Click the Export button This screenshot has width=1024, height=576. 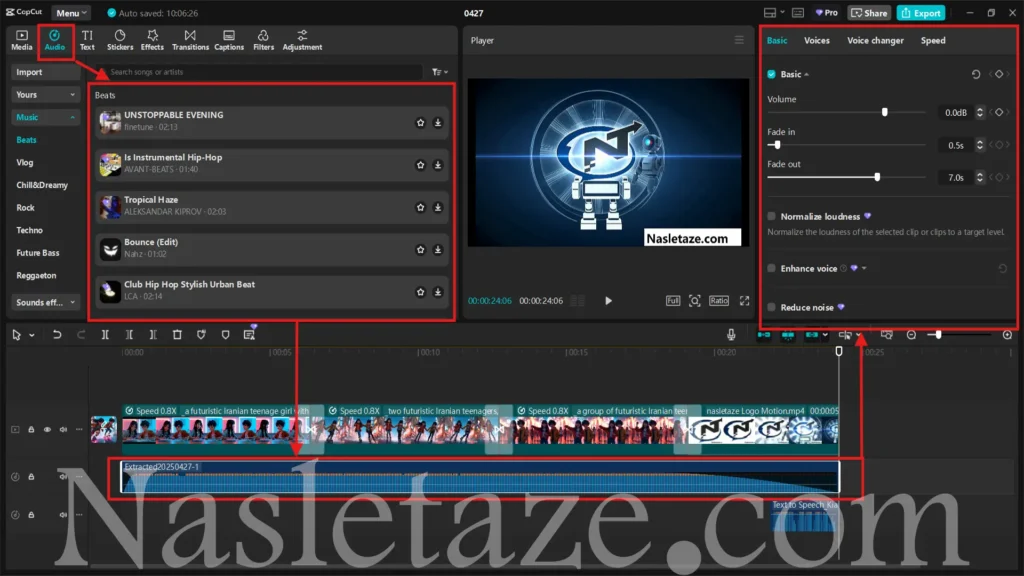point(921,13)
